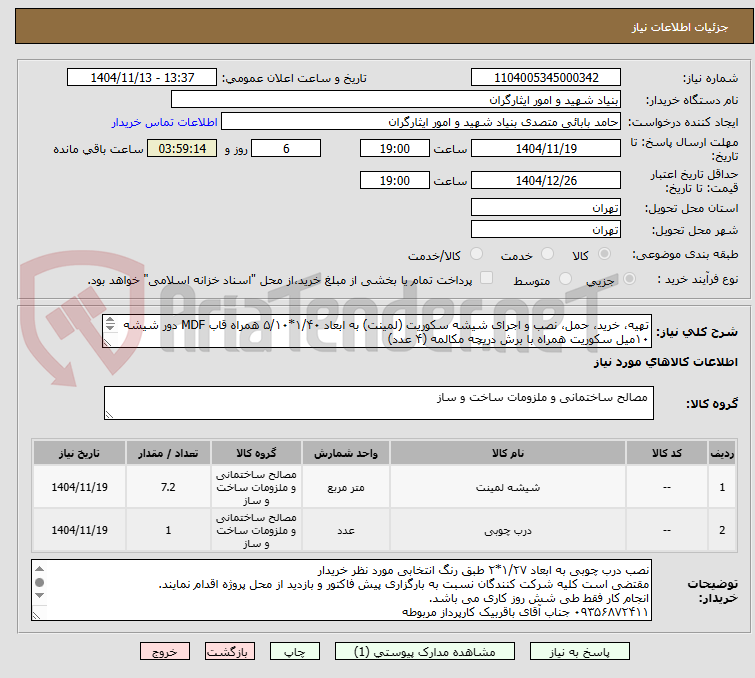The width and height of the screenshot is (755, 678).
Task: Click the price validity date 1404/12/26 field
Action: click(546, 180)
